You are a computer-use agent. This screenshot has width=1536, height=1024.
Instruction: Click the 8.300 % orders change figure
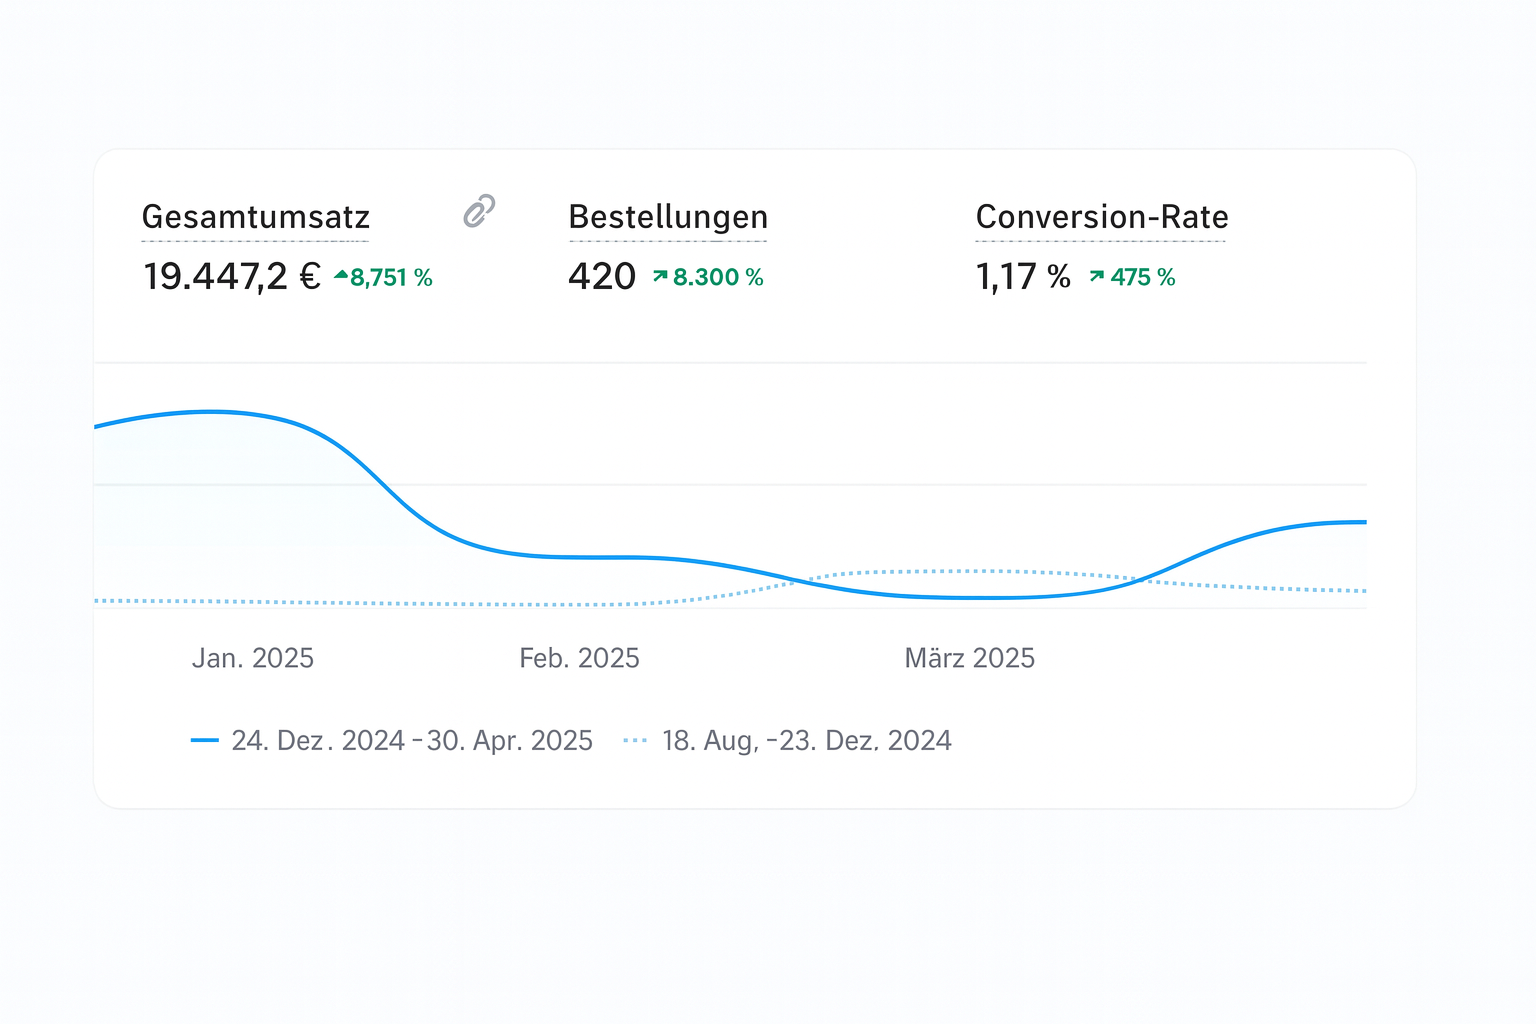718,277
